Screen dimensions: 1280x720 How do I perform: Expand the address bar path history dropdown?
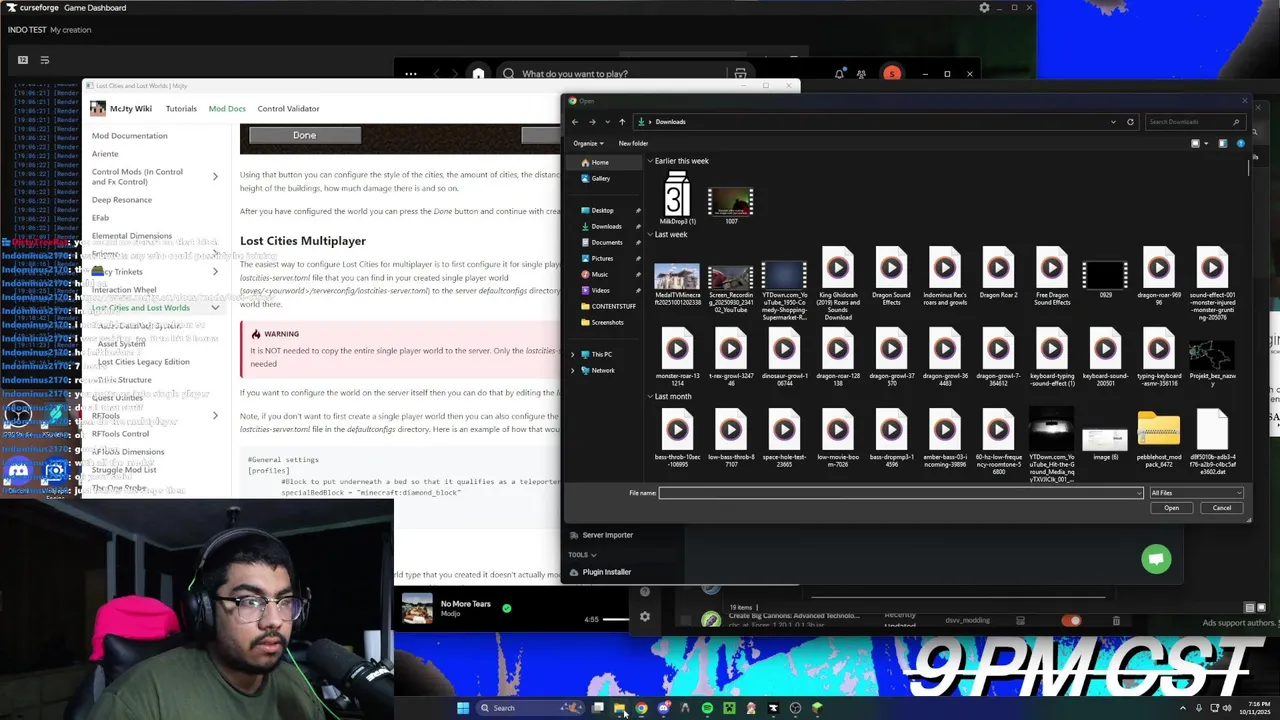click(x=1113, y=122)
